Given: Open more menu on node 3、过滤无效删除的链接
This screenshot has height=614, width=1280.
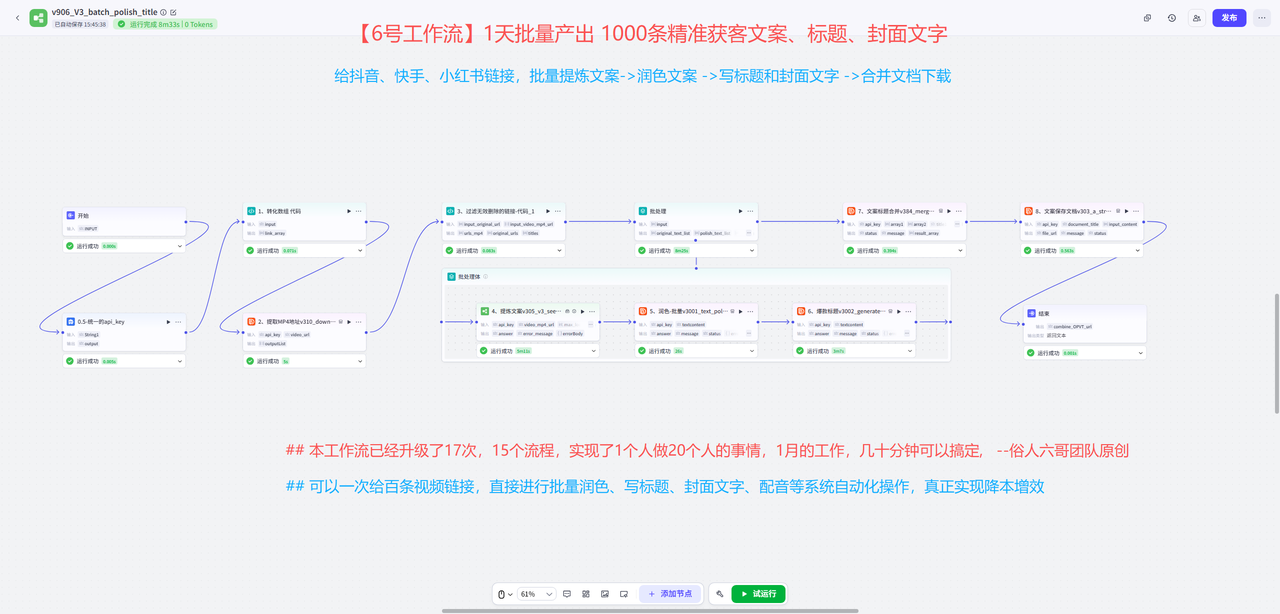Looking at the screenshot, I should point(558,211).
